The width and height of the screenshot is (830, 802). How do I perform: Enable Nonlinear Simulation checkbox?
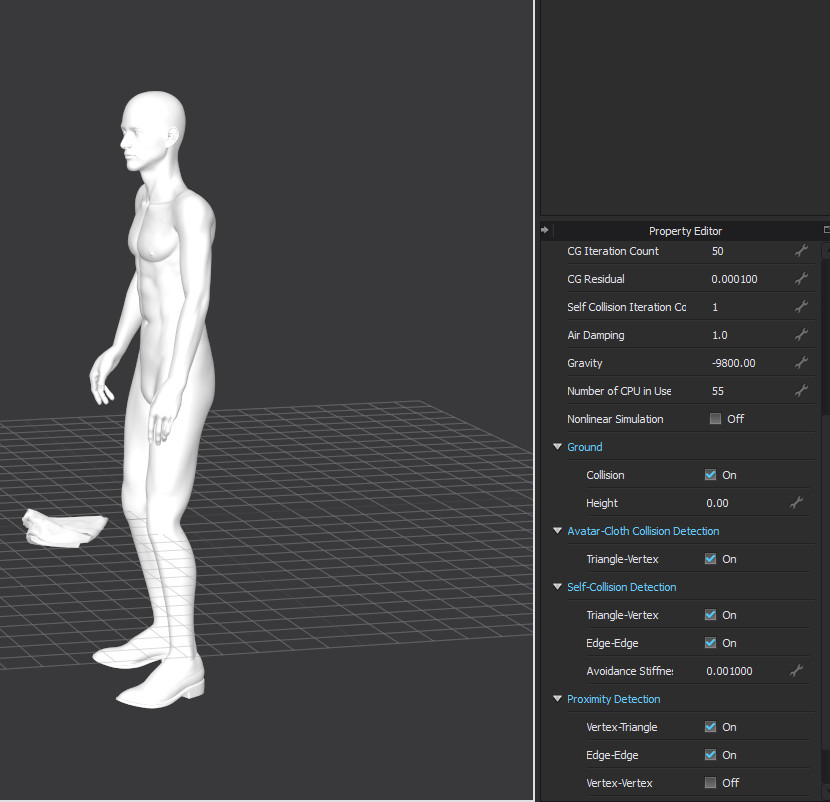pos(715,419)
